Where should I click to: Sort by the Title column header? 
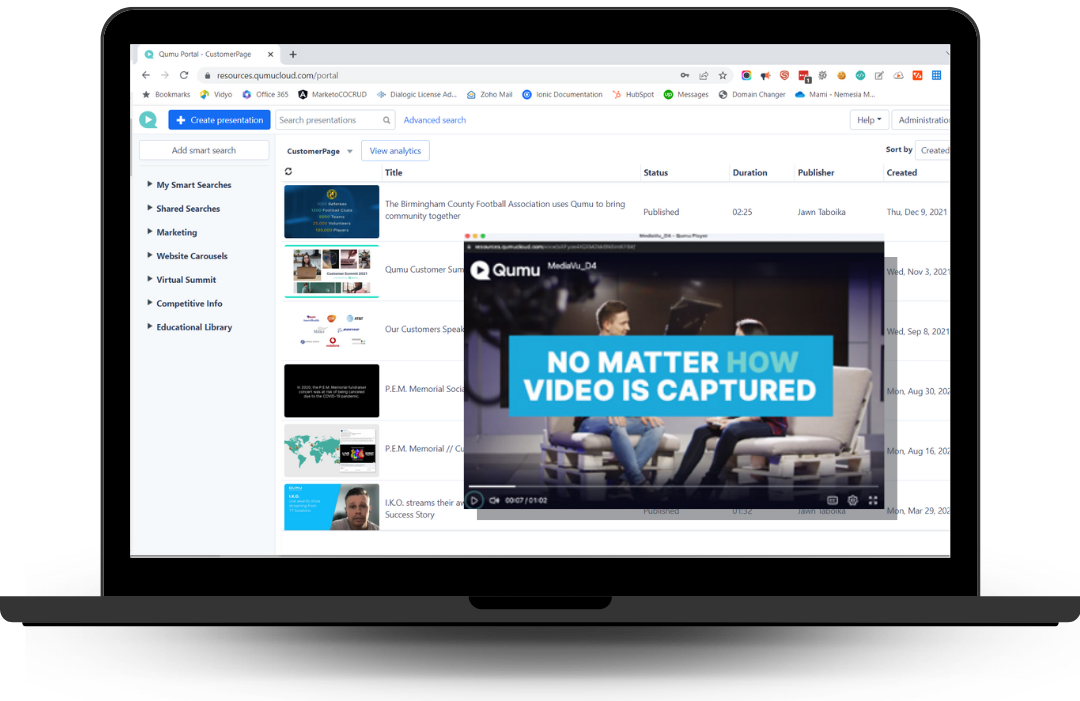pos(394,173)
